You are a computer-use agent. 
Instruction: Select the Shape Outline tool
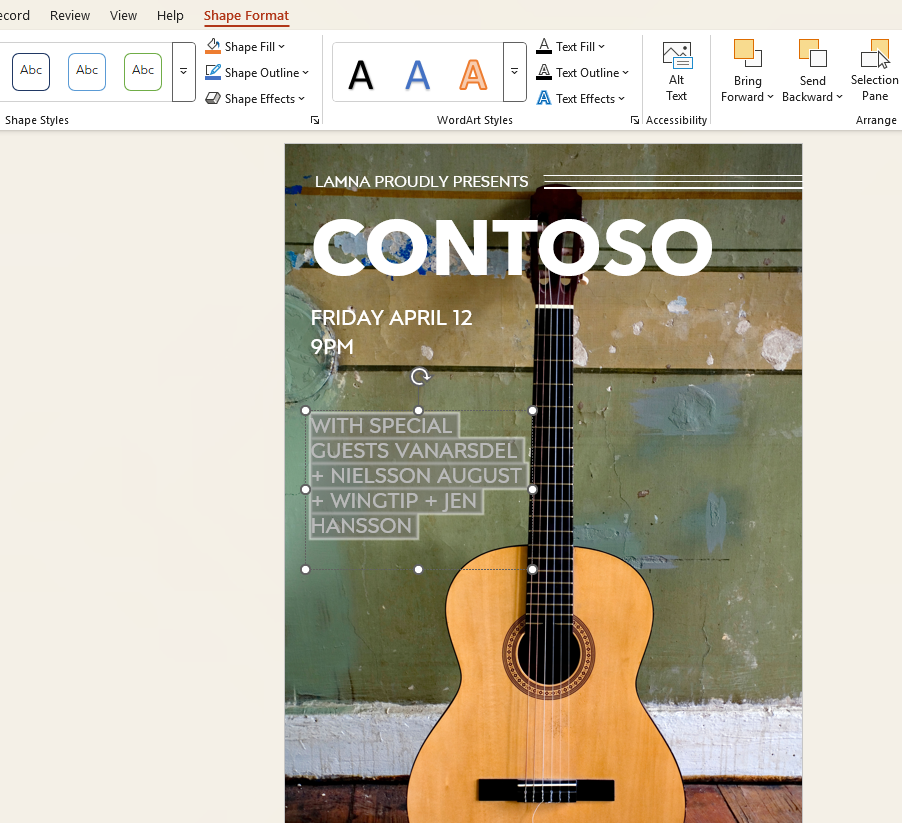point(258,72)
